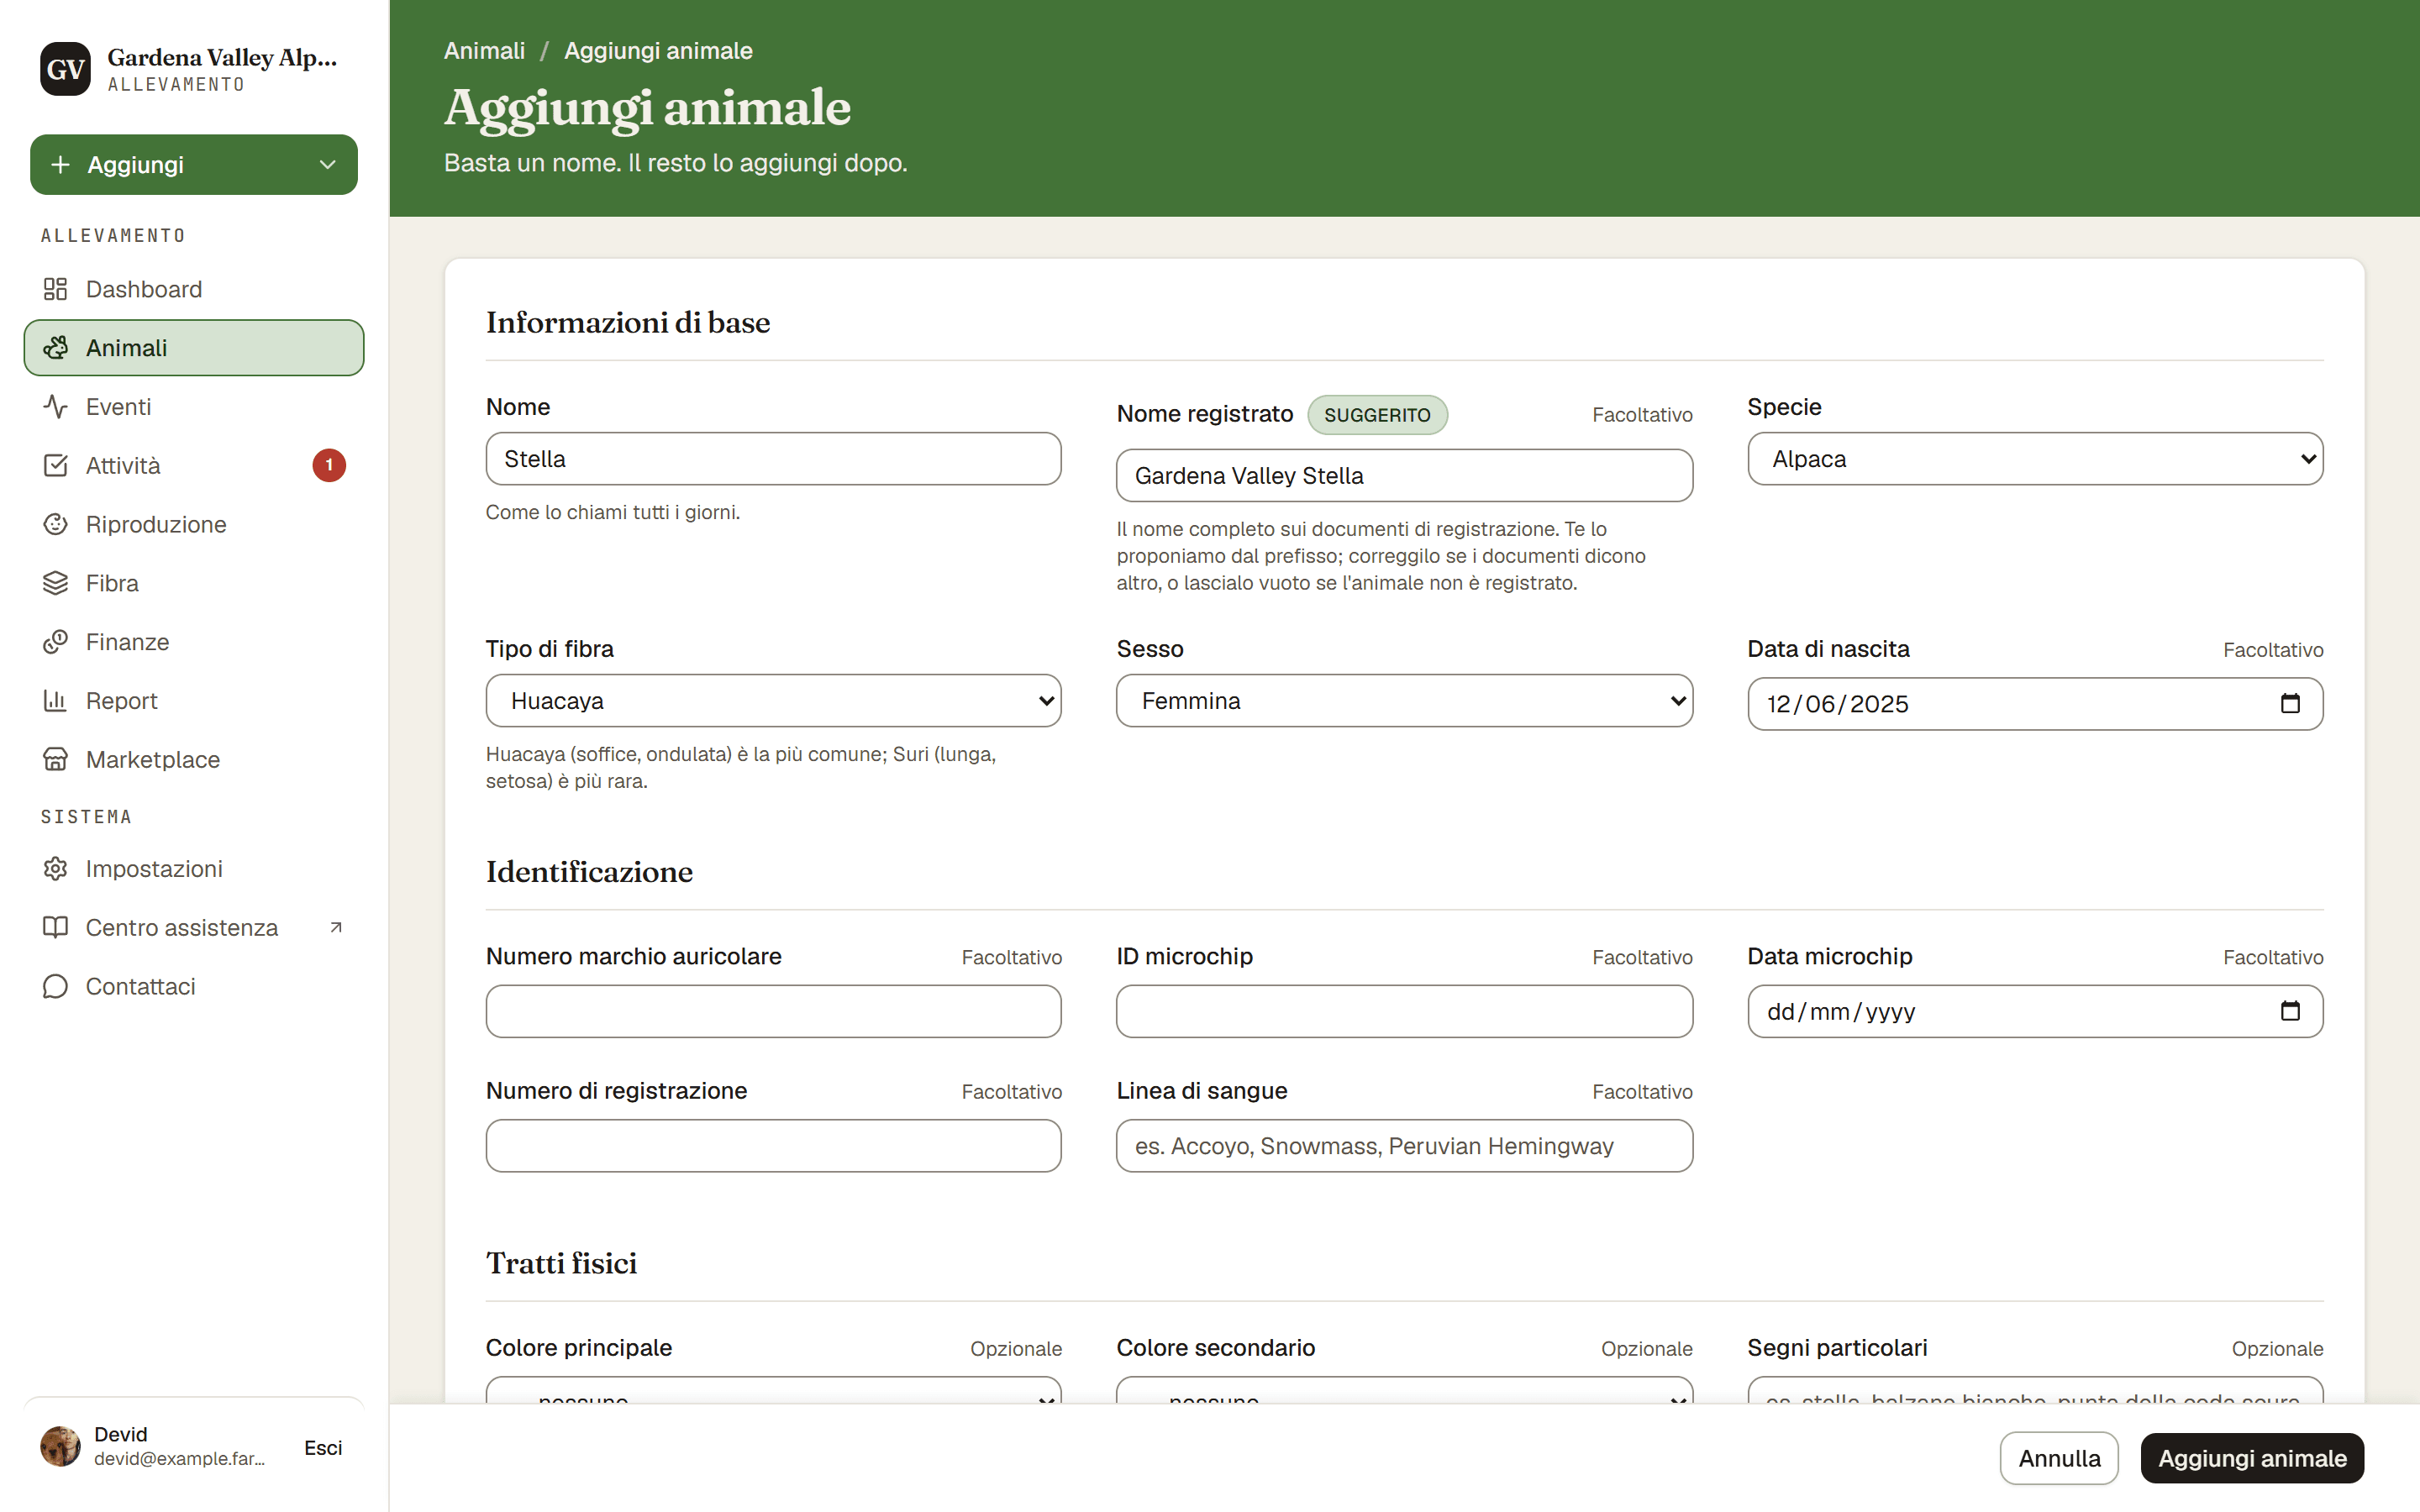Click the Nome field containing Stella
The image size is (2420, 1512).
click(x=773, y=459)
